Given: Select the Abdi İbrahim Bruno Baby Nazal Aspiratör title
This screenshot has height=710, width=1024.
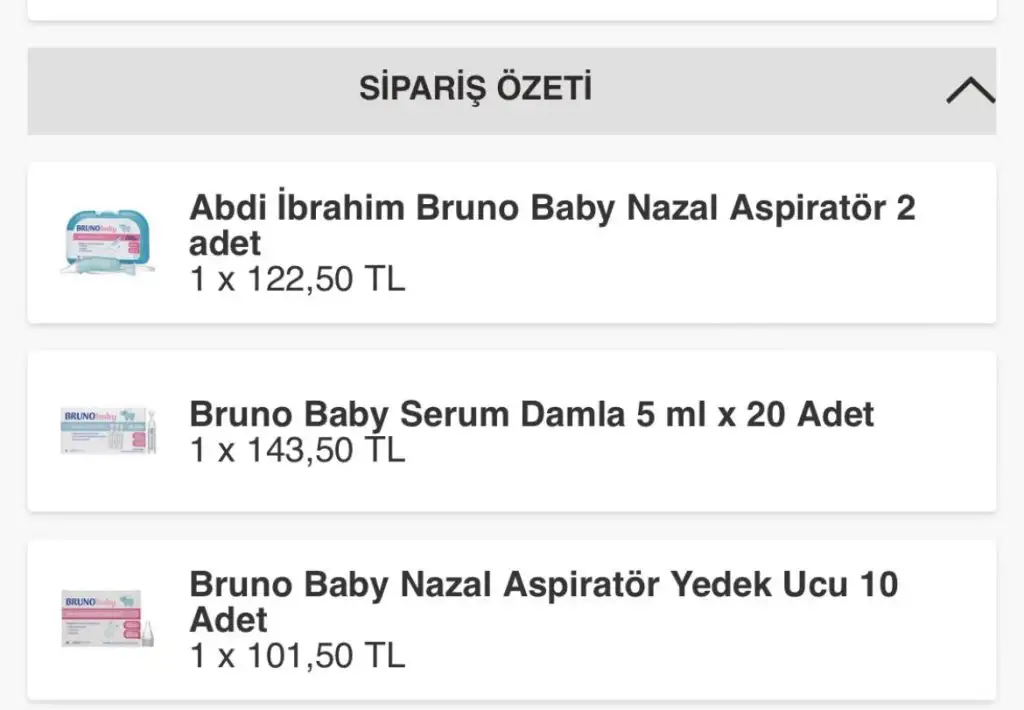Looking at the screenshot, I should [x=552, y=209].
